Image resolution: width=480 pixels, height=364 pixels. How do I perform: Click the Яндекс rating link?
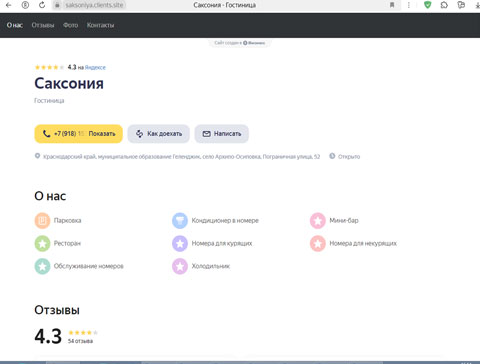click(x=95, y=67)
